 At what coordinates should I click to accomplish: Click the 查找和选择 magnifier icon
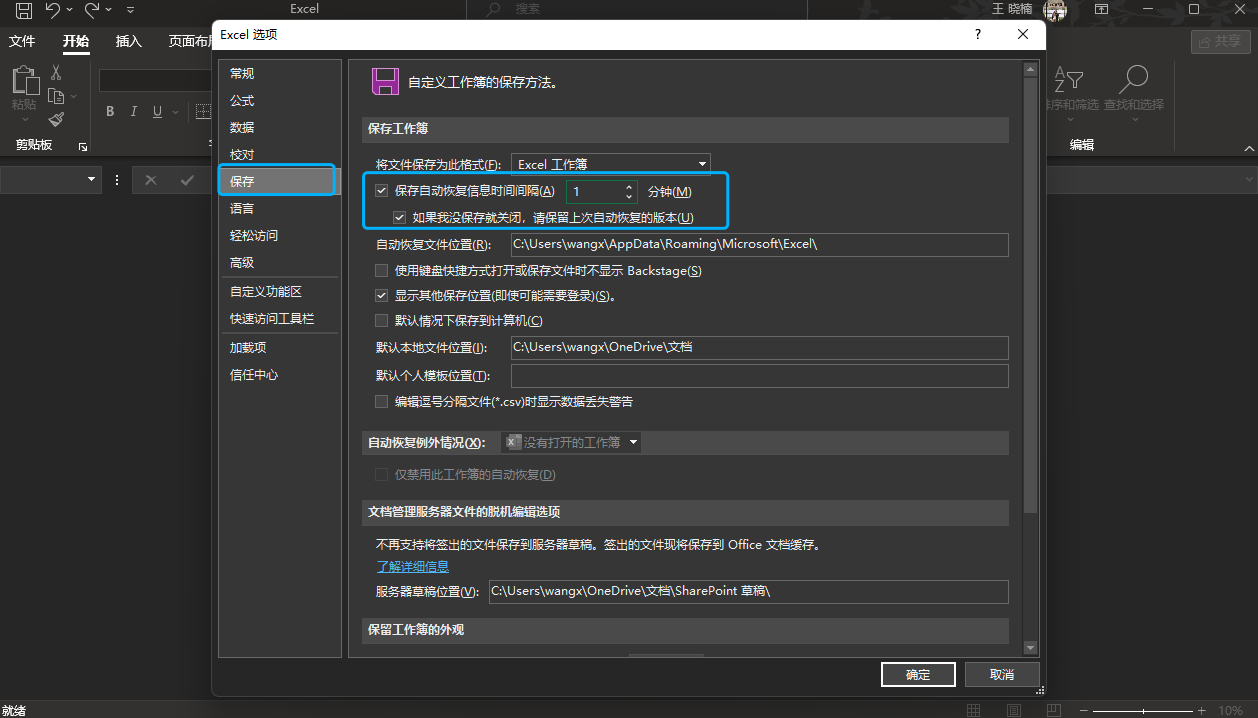pos(1134,79)
